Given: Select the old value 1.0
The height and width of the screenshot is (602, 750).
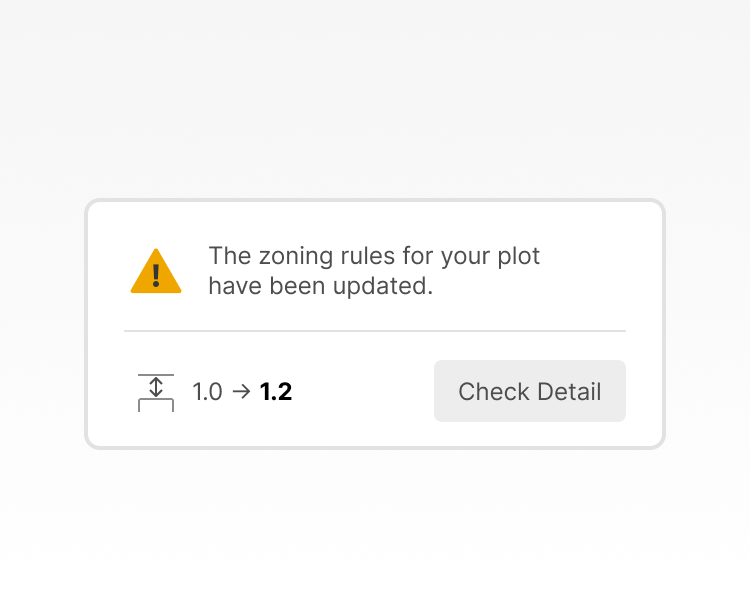Looking at the screenshot, I should tap(208, 392).
